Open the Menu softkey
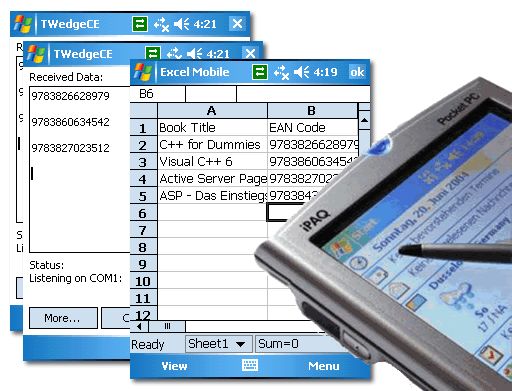Image resolution: width=512 pixels, height=391 pixels. coord(323,366)
